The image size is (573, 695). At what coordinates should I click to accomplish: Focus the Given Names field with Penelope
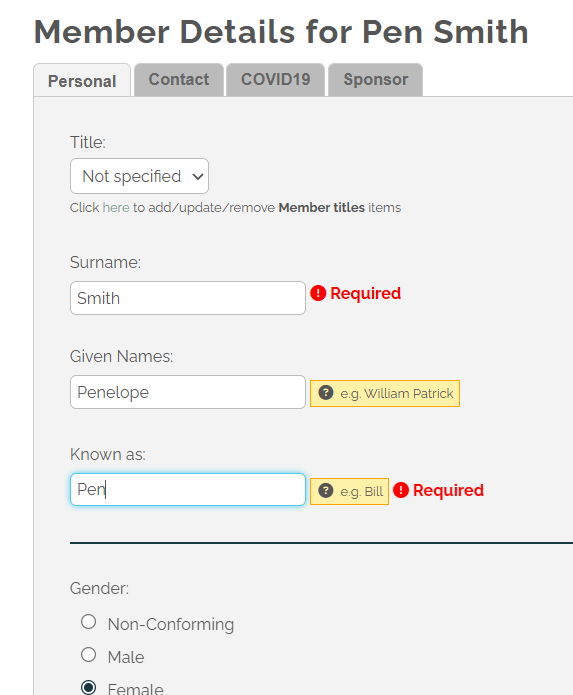(188, 392)
